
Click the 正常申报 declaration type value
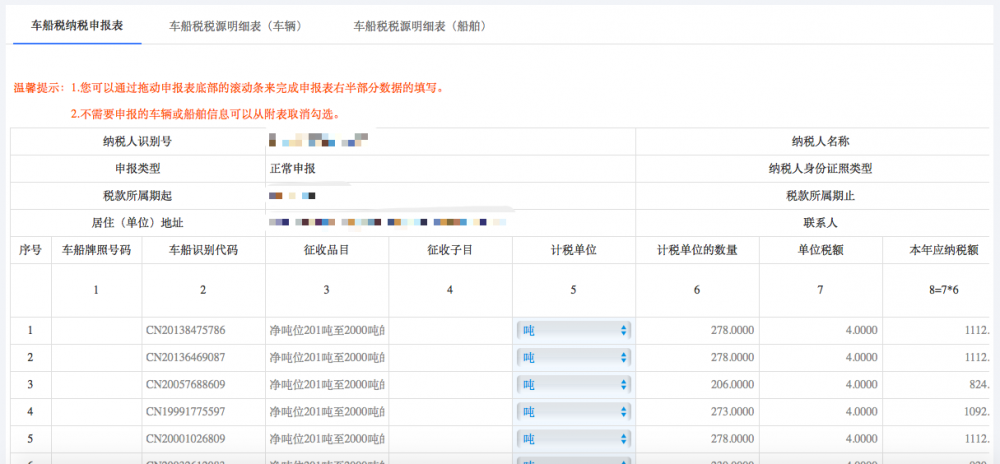[x=294, y=168]
